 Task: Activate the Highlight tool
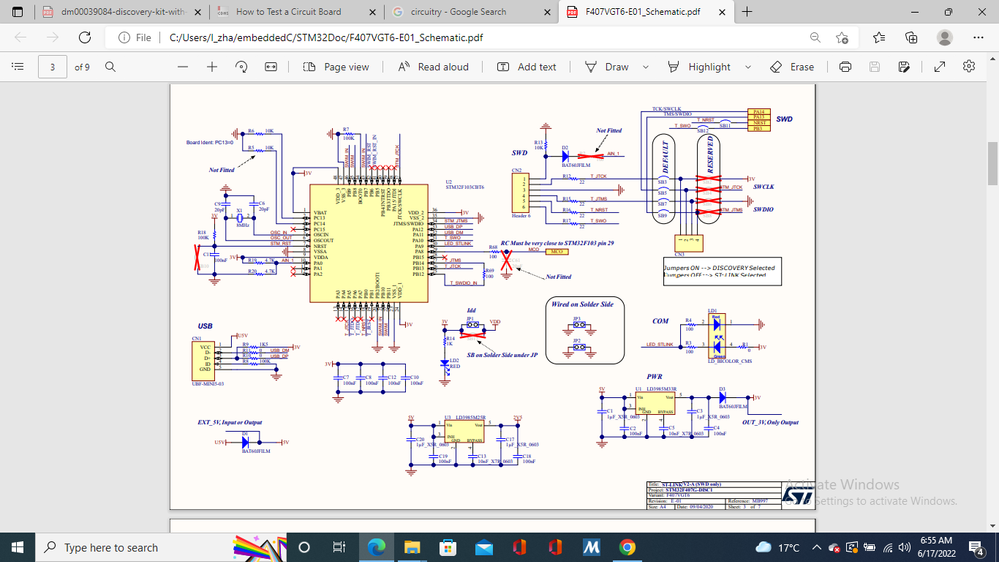coord(700,67)
